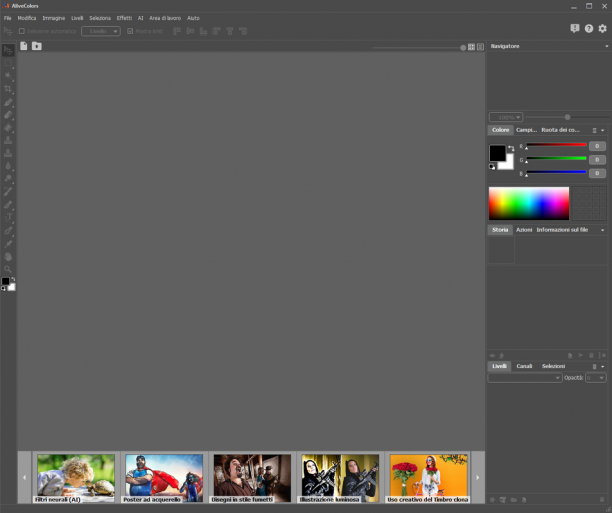Pick a color from the spectrum field

pos(529,203)
